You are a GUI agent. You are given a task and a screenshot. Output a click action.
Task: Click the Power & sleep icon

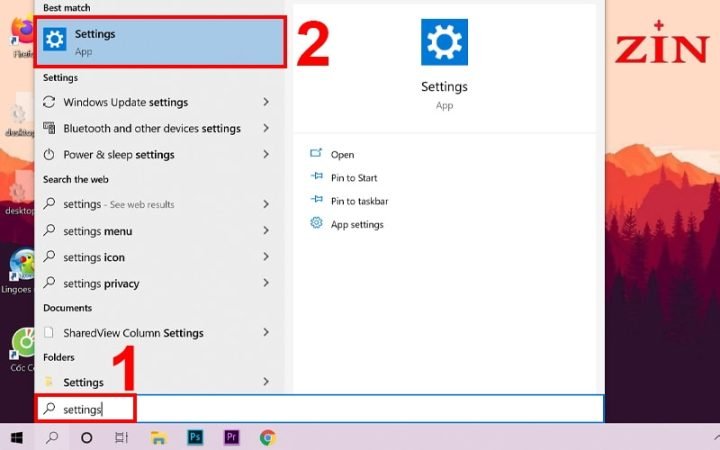pyautogui.click(x=49, y=154)
